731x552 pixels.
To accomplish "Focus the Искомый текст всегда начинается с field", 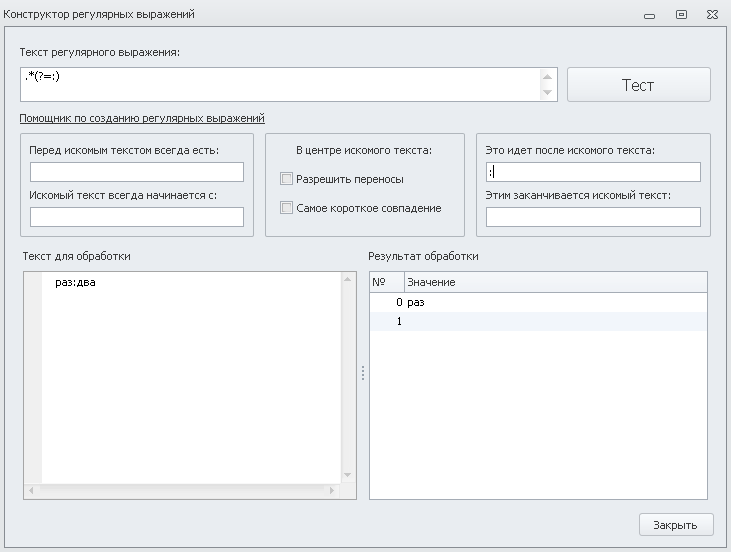I will pos(137,217).
